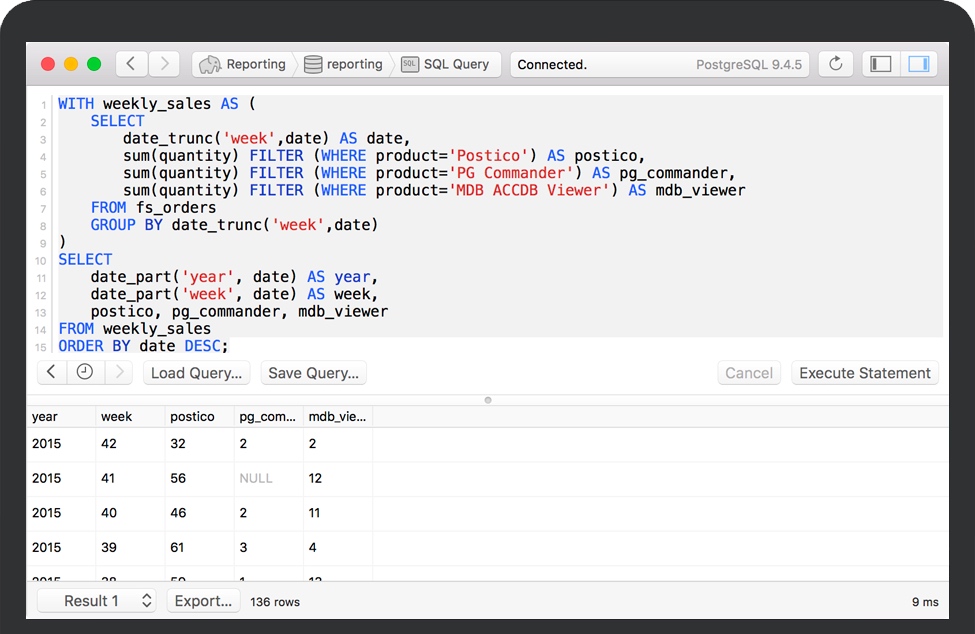
Task: Select the NULL cell in week 41
Action: (x=256, y=479)
